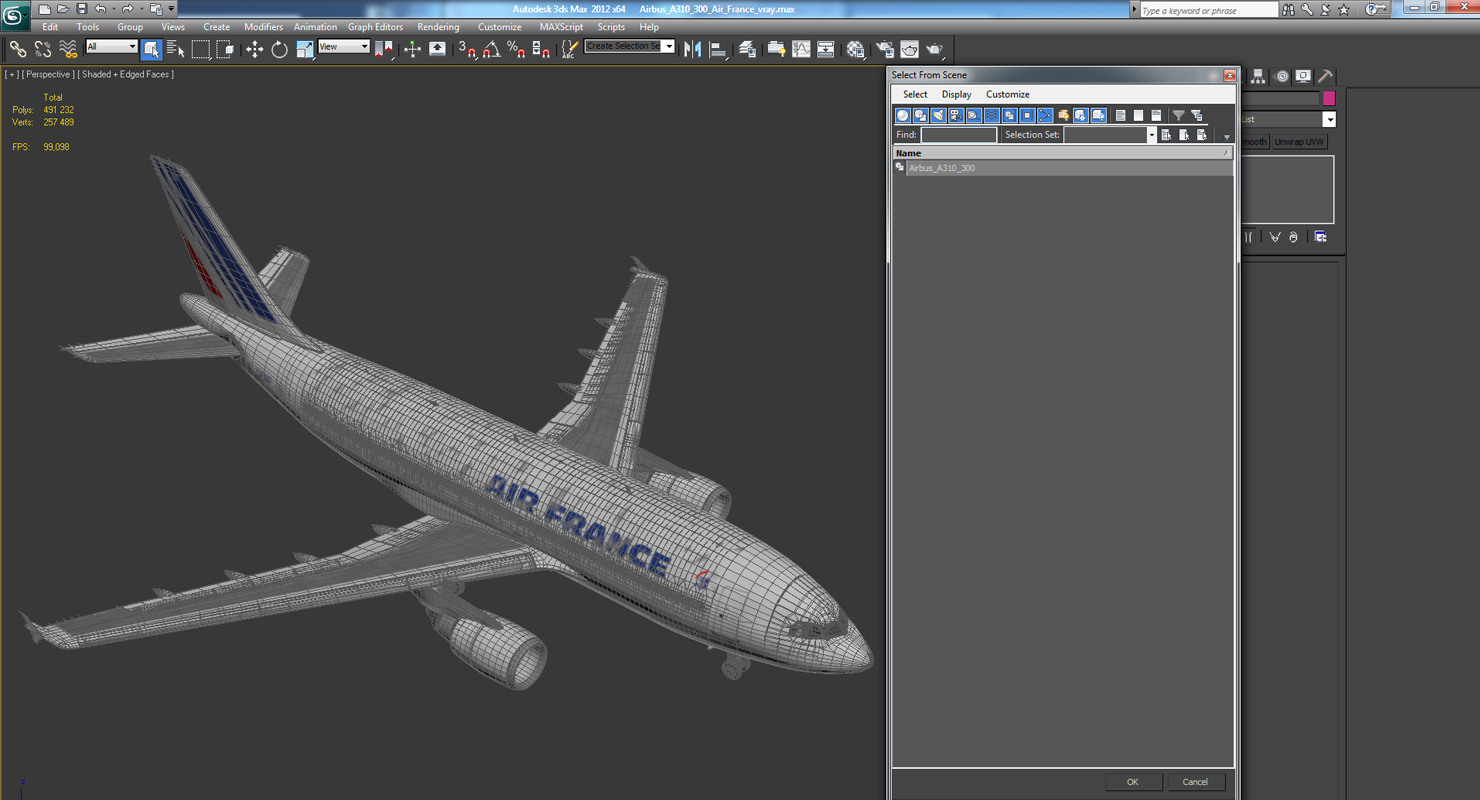The width and height of the screenshot is (1480, 800).
Task: Open the Material Editor
Action: (855, 49)
